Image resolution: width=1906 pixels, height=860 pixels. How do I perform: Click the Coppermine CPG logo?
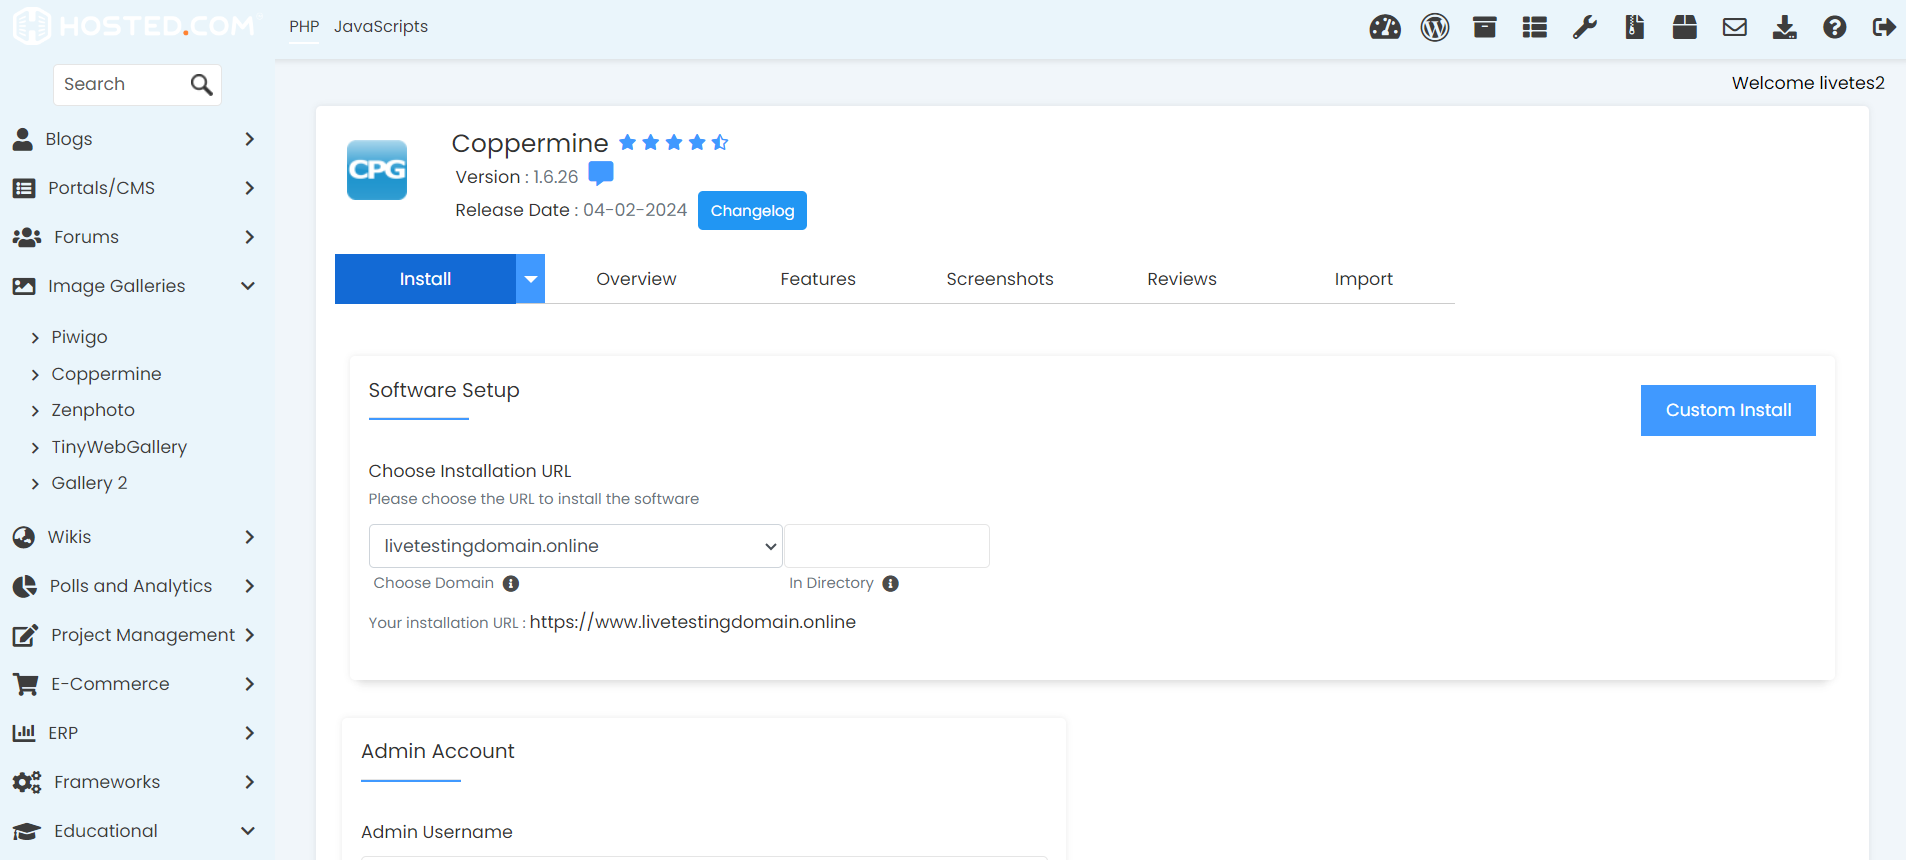[x=377, y=170]
